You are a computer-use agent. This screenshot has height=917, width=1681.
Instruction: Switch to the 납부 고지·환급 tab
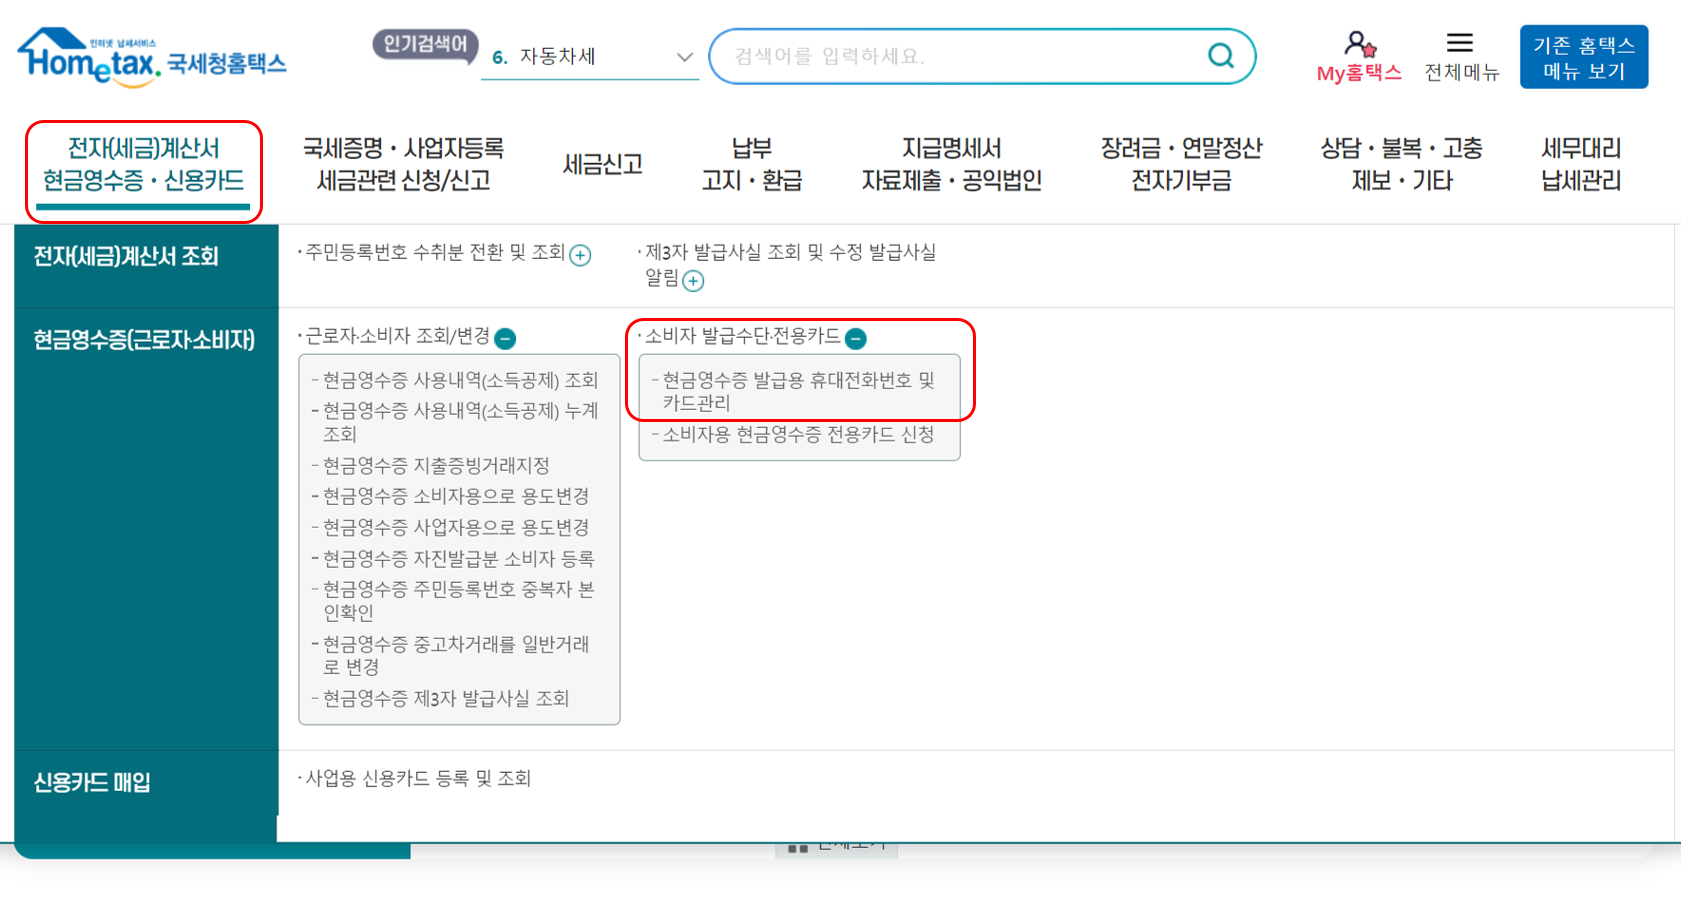[753, 165]
